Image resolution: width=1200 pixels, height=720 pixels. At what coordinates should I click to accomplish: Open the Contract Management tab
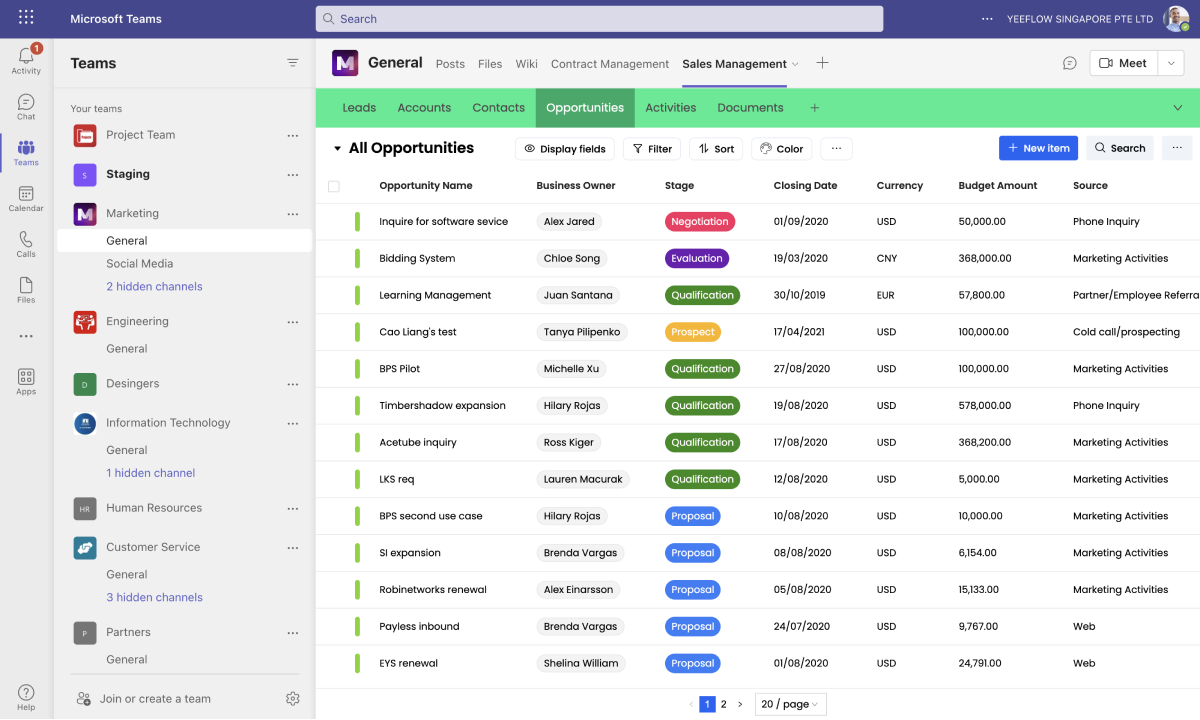[609, 64]
